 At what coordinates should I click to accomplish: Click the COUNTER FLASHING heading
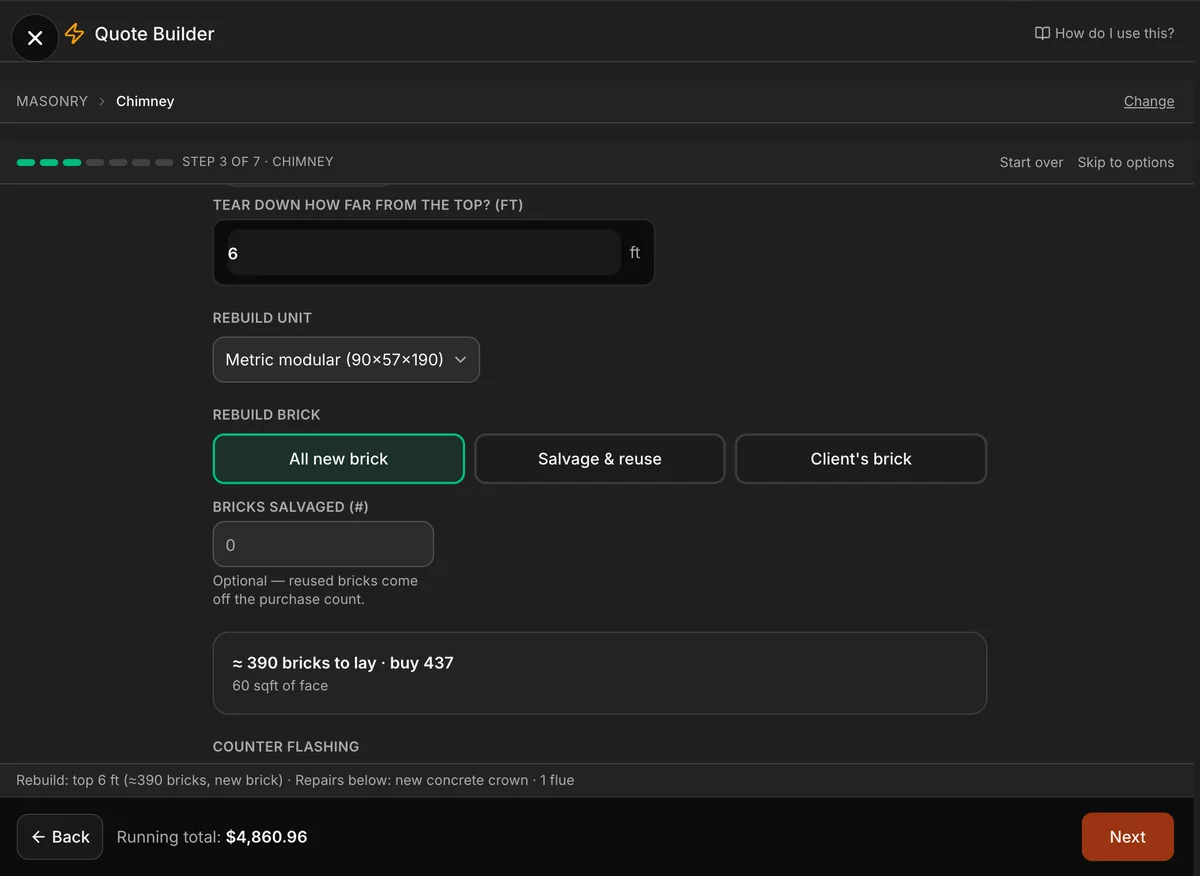coord(286,747)
